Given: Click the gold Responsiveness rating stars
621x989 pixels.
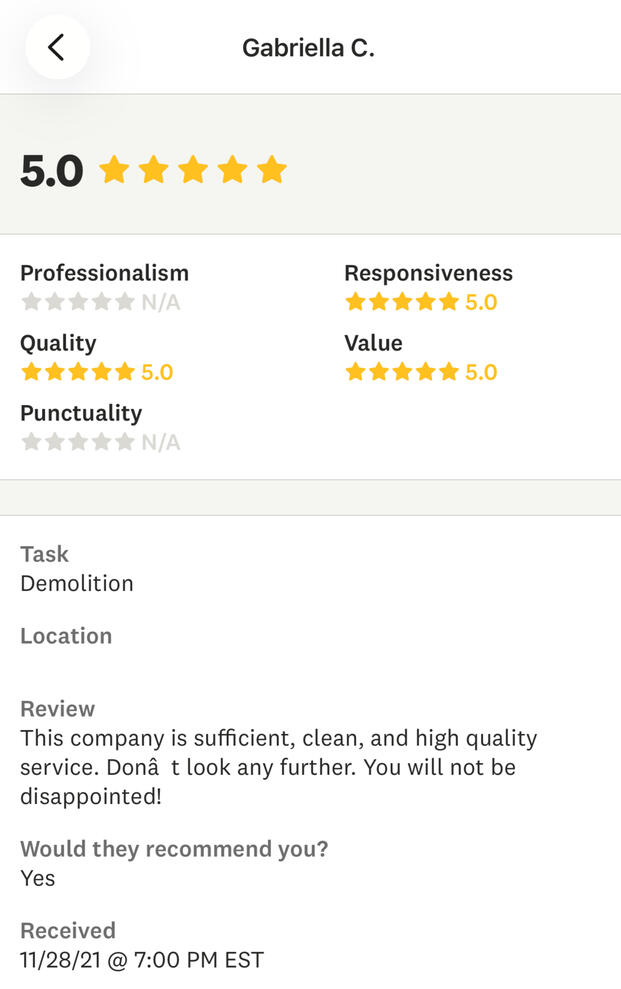Looking at the screenshot, I should click(x=402, y=302).
